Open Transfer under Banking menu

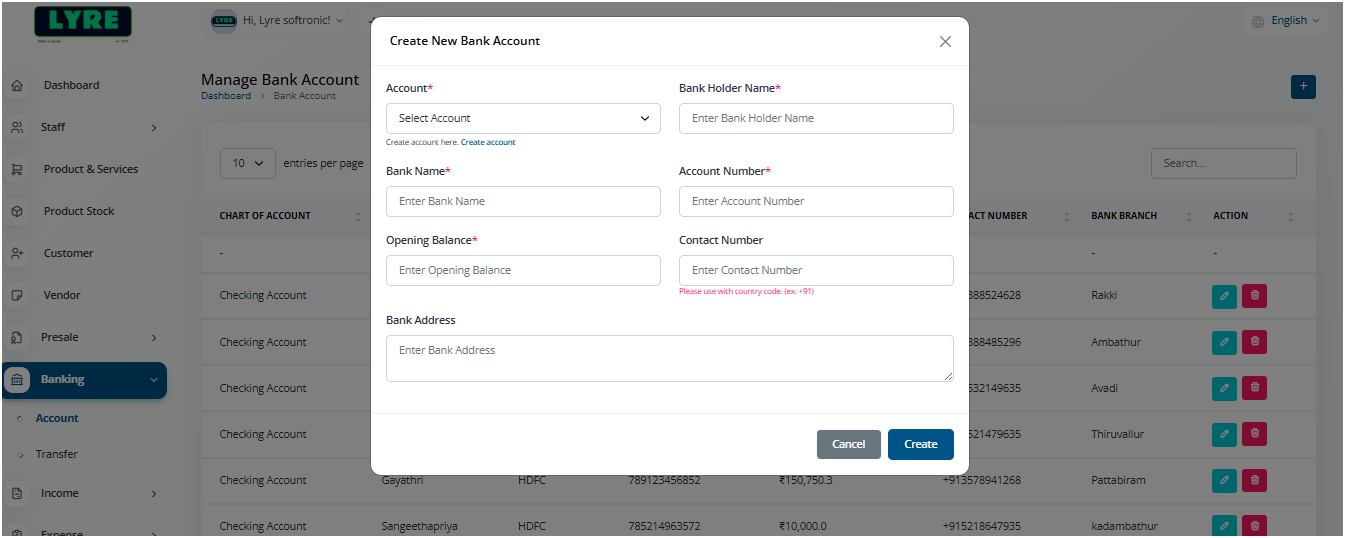pos(56,454)
